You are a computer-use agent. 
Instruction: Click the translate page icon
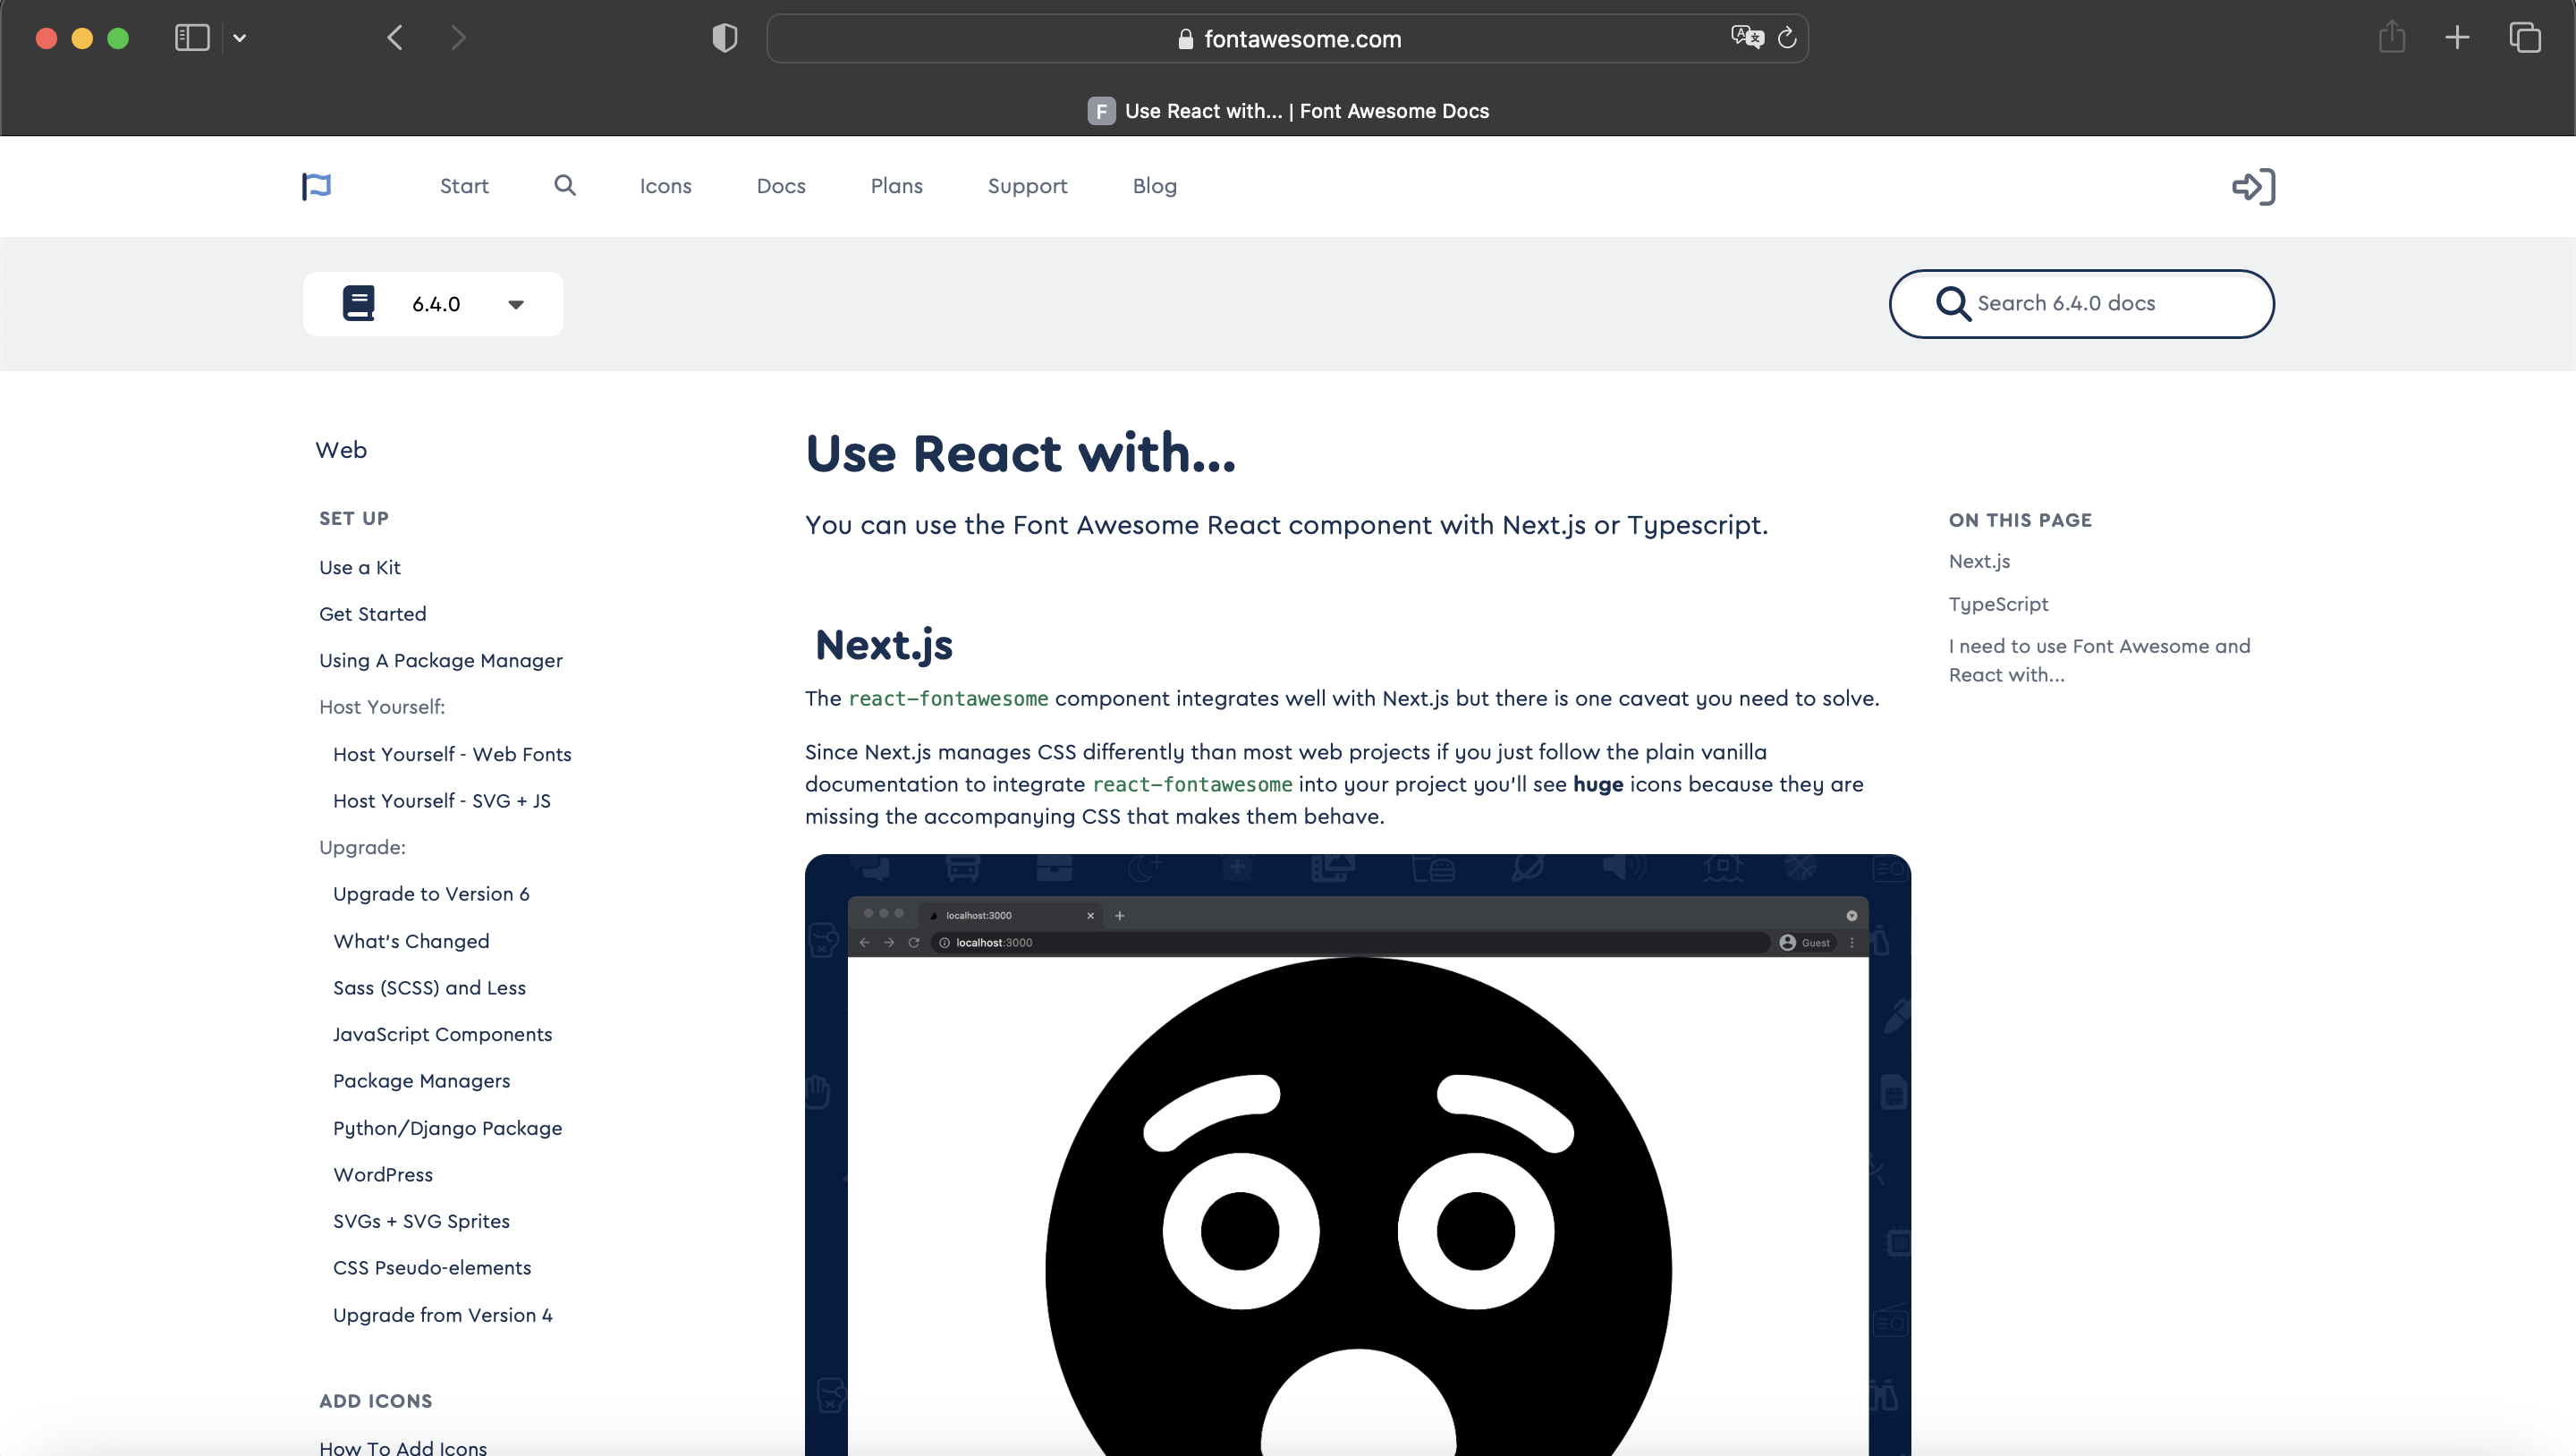(x=1747, y=38)
